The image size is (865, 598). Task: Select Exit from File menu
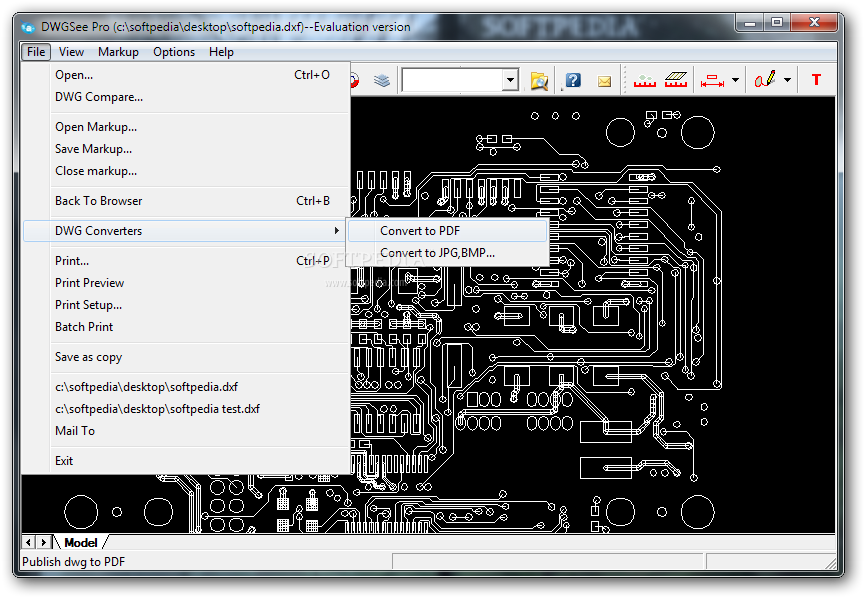click(186, 461)
